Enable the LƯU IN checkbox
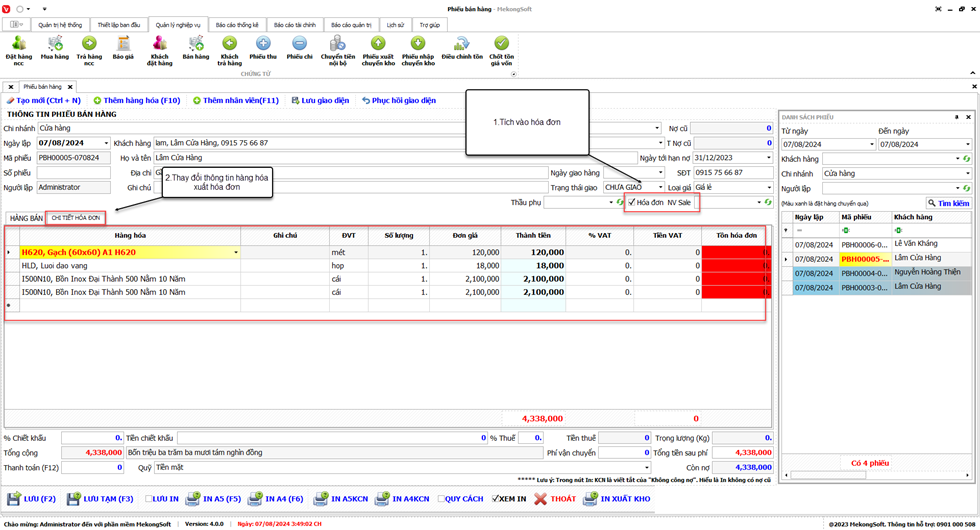Image resolution: width=980 pixels, height=530 pixels. coord(150,498)
